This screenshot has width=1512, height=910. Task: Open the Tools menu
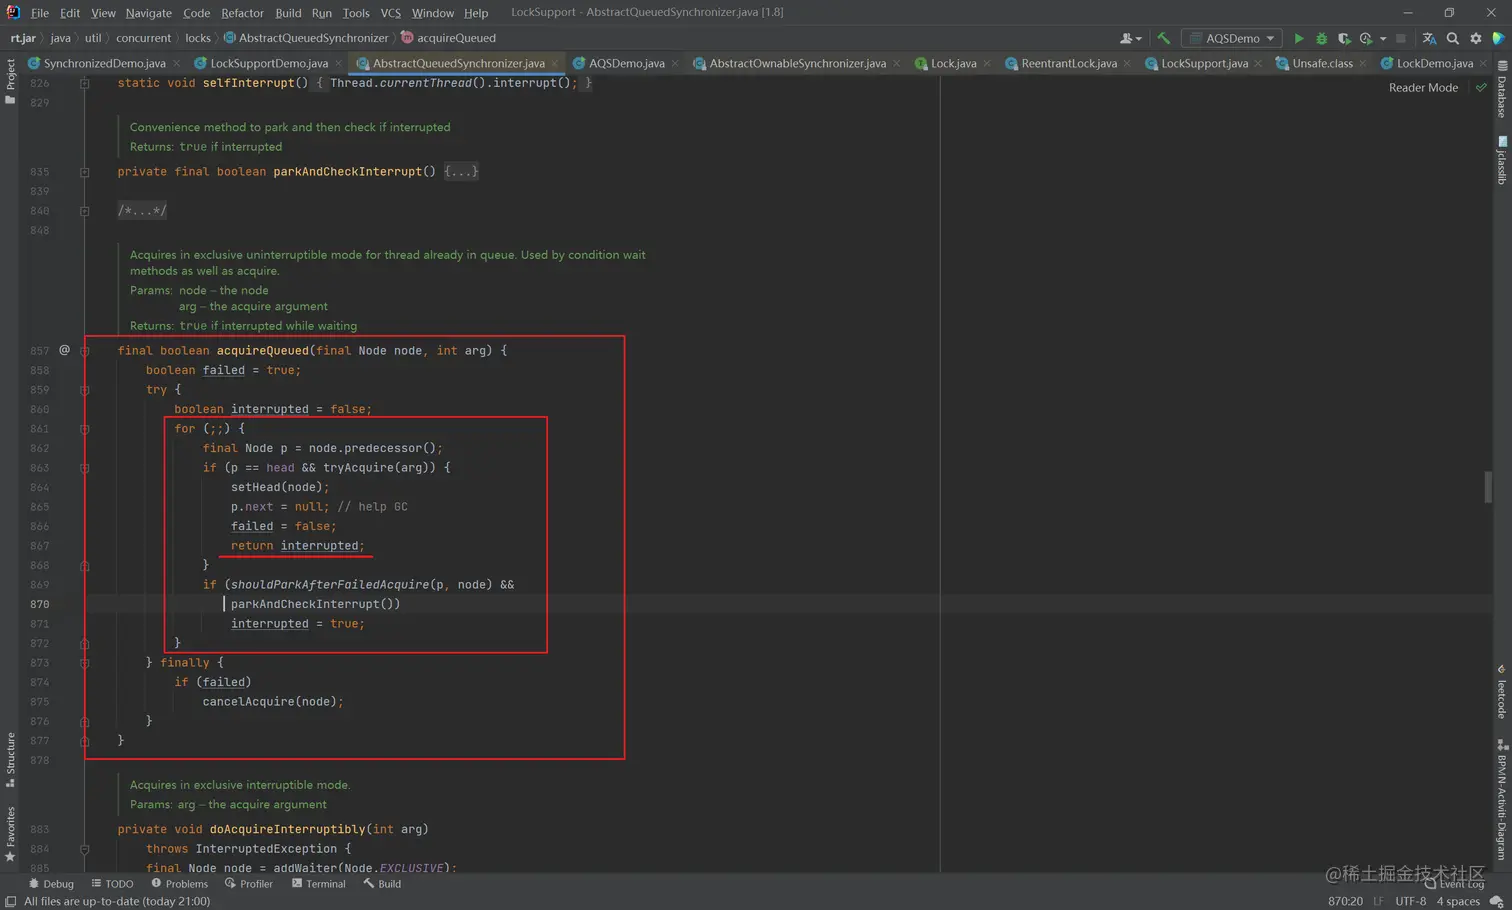click(356, 13)
